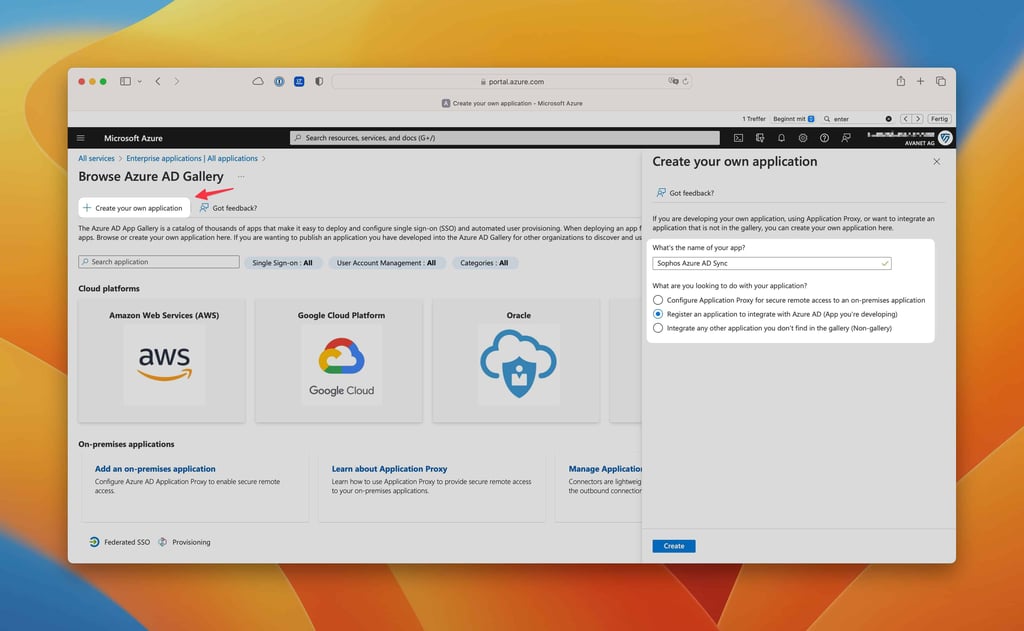This screenshot has width=1024, height=631.
Task: Click the portal.azure.com address bar
Action: pos(512,82)
